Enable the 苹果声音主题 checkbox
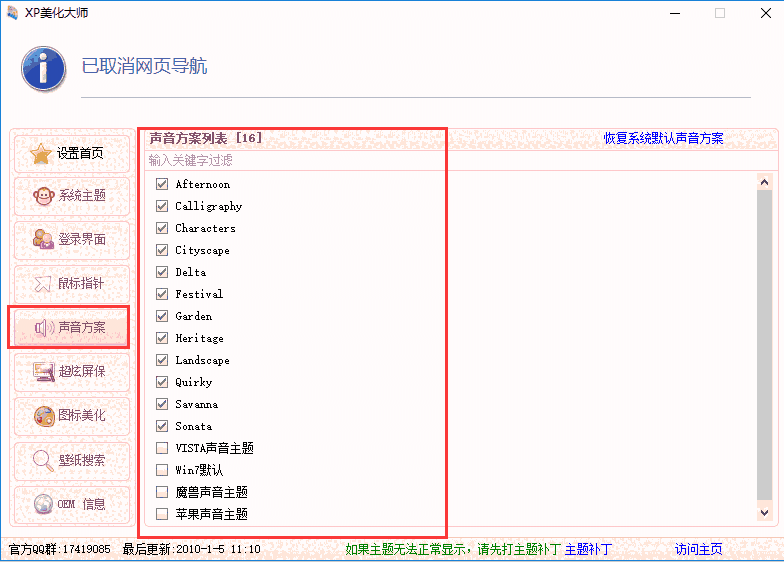This screenshot has height=562, width=784. coord(162,514)
